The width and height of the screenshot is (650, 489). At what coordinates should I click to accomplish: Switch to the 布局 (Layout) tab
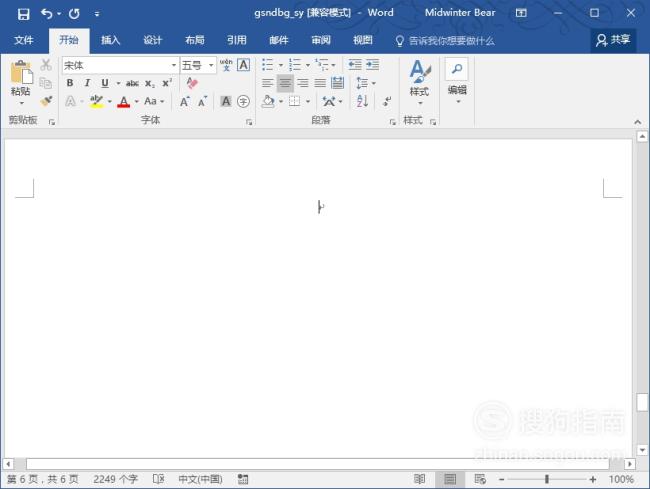pyautogui.click(x=194, y=40)
